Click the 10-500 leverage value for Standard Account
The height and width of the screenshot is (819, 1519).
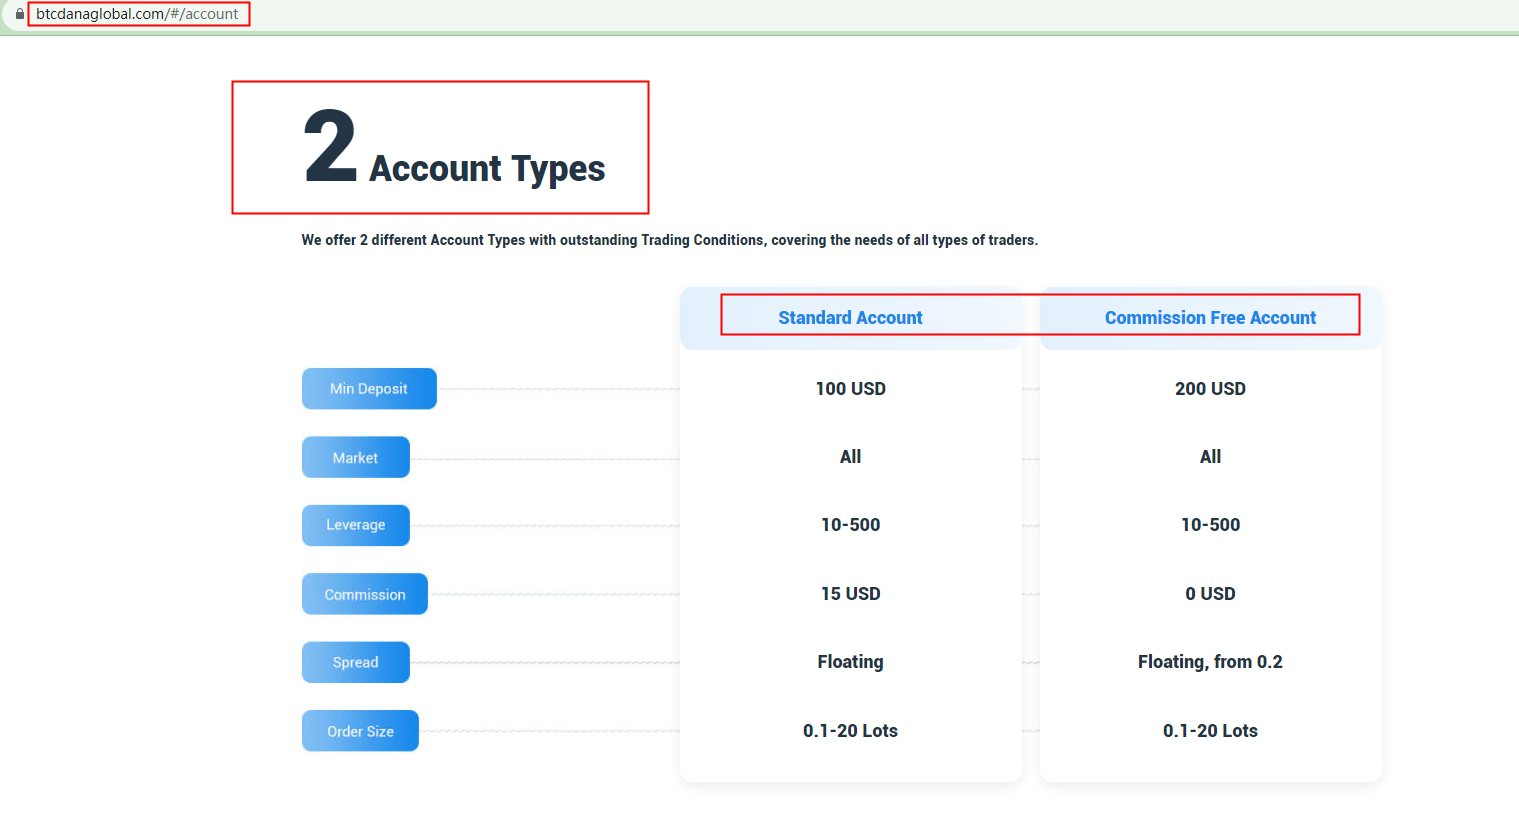[x=850, y=524]
